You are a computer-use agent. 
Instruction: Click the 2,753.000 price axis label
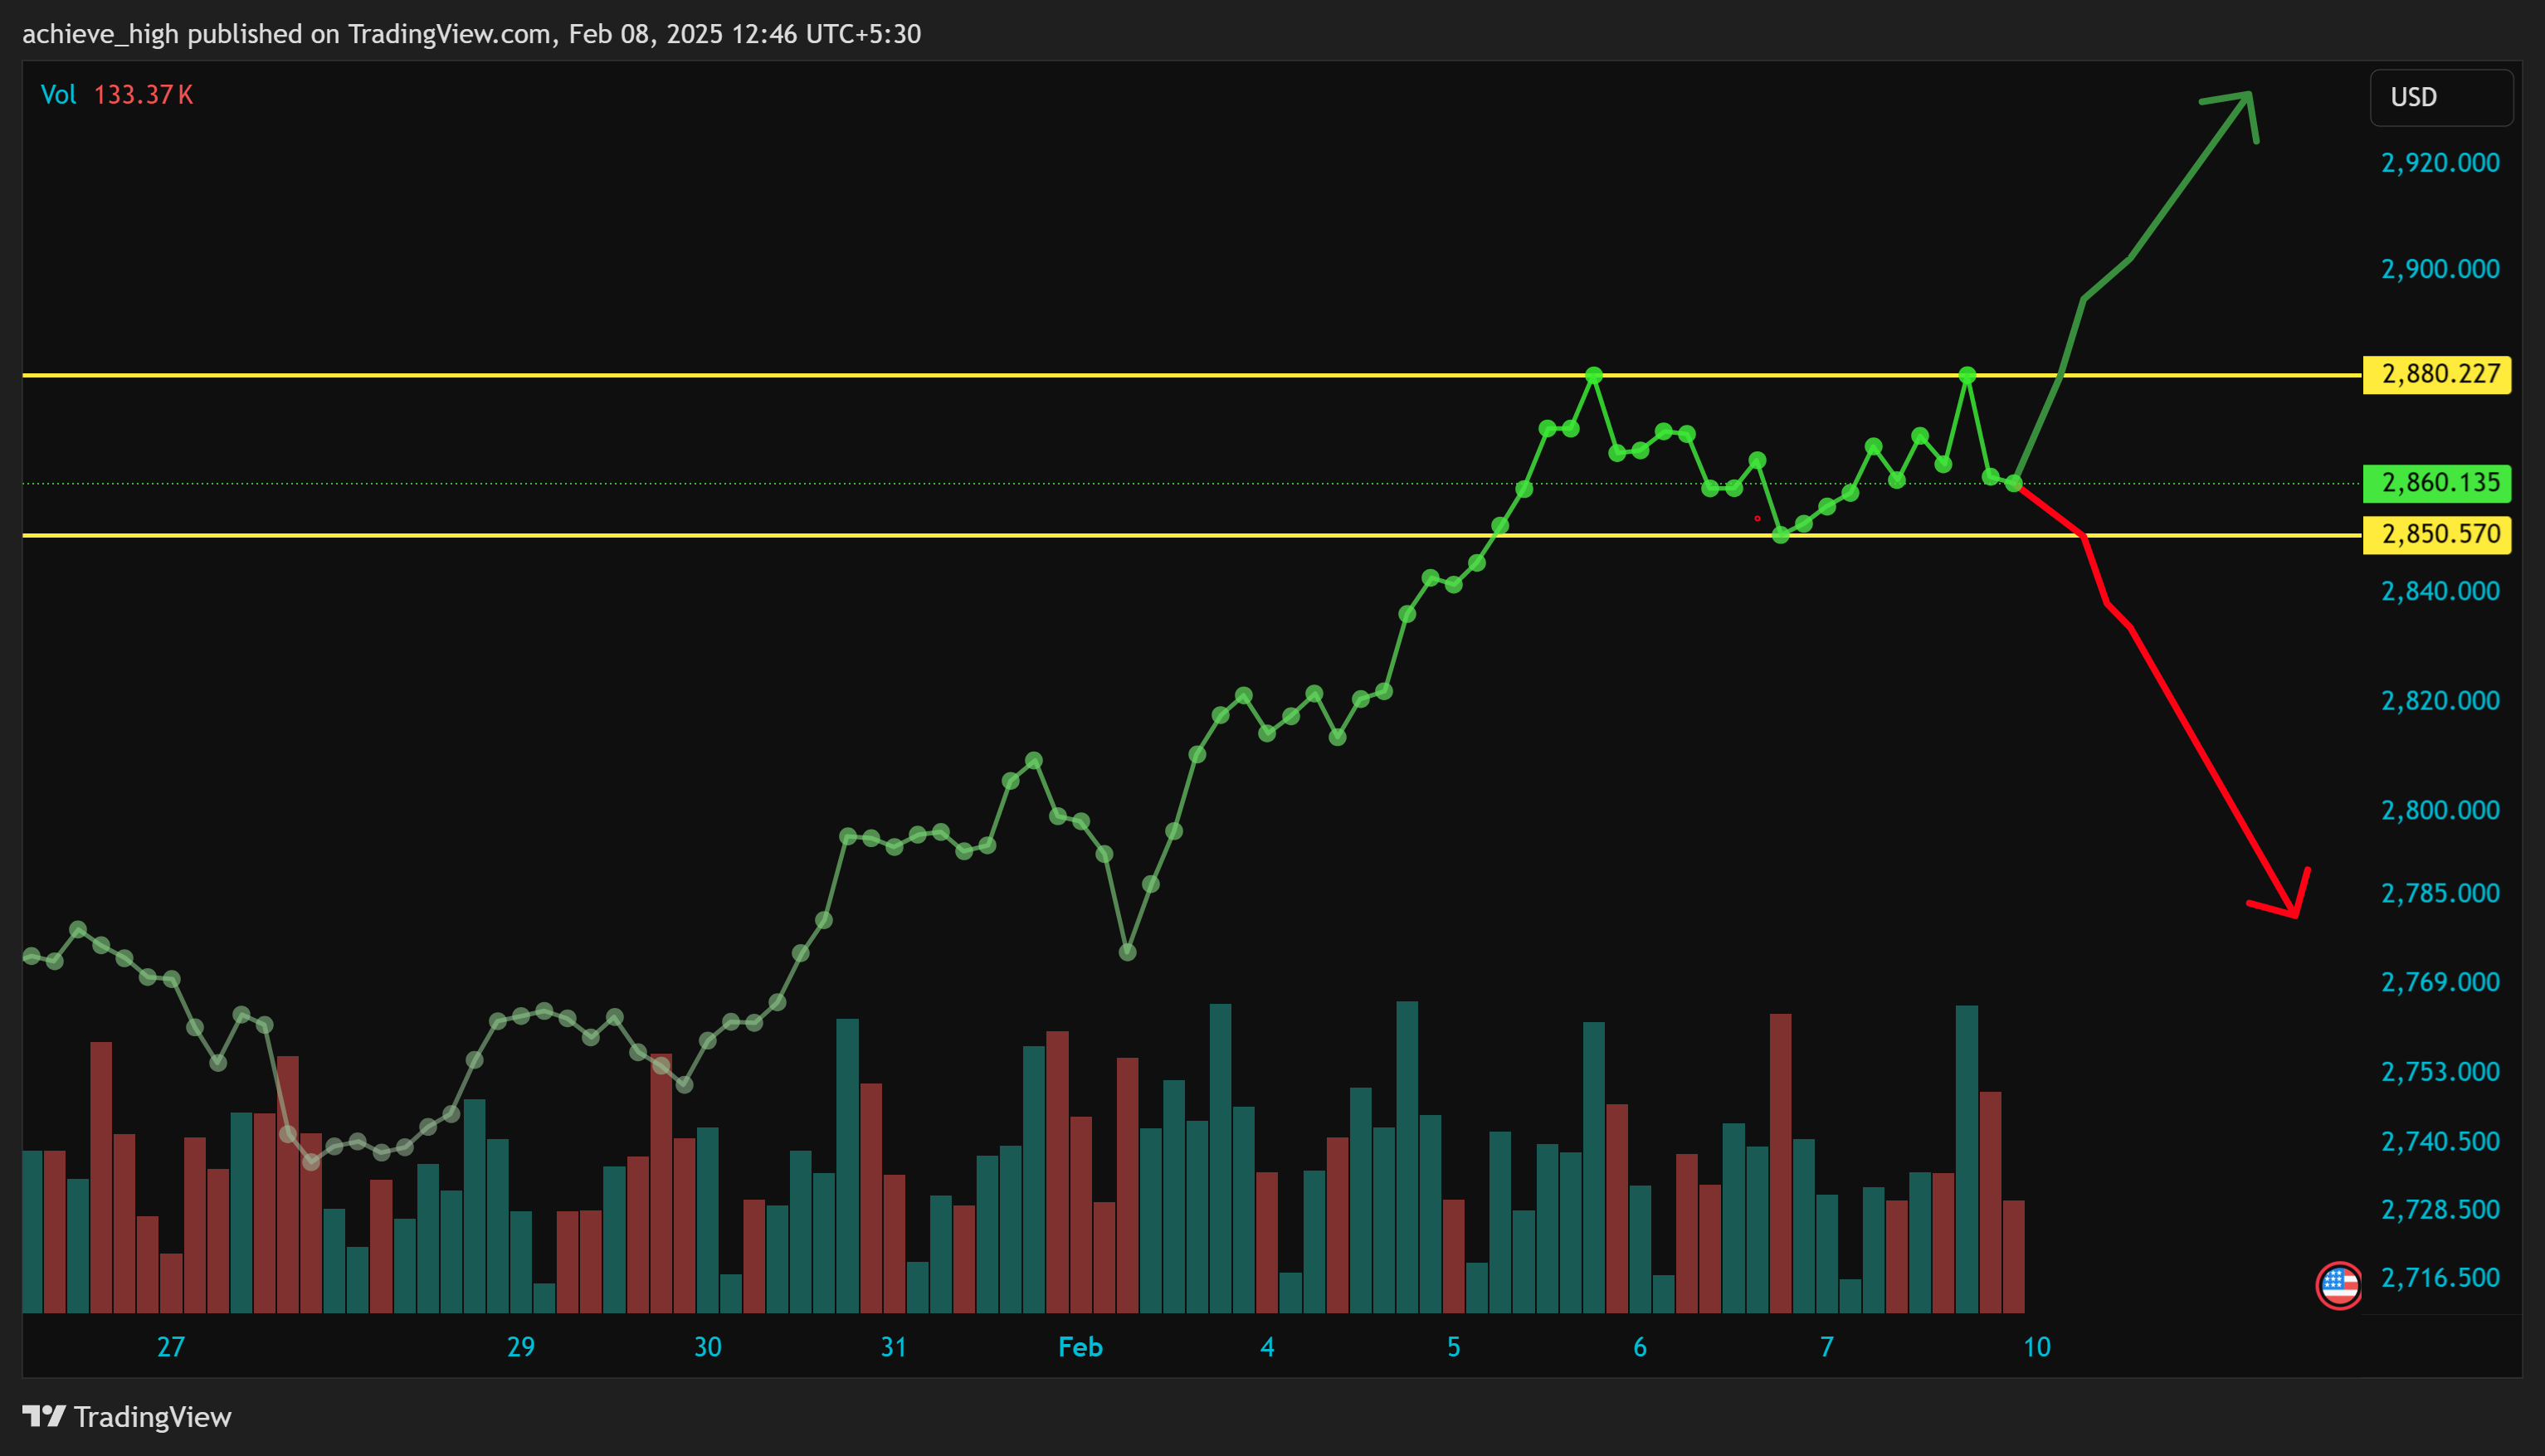pyautogui.click(x=2440, y=1072)
